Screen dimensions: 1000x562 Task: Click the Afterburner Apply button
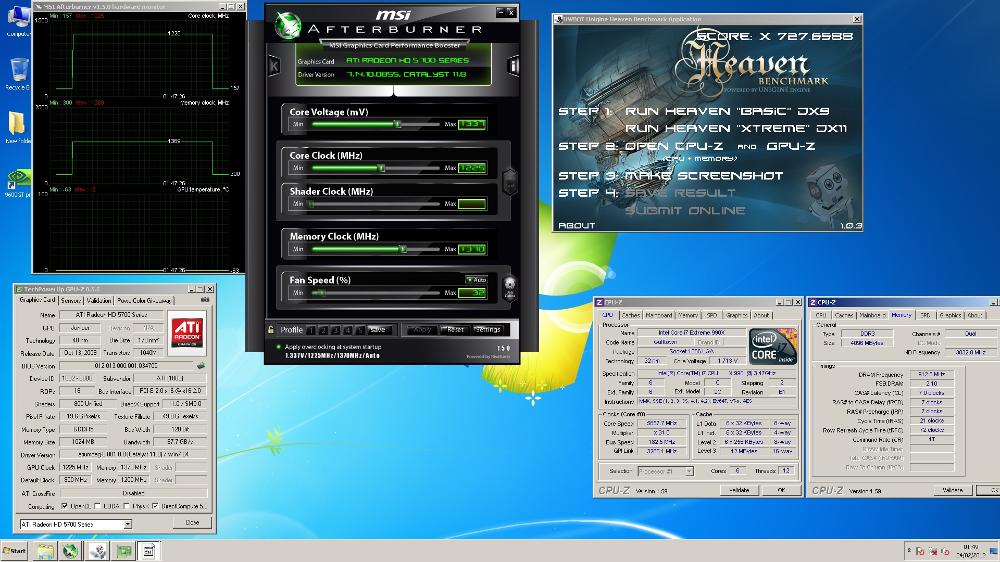(x=420, y=330)
